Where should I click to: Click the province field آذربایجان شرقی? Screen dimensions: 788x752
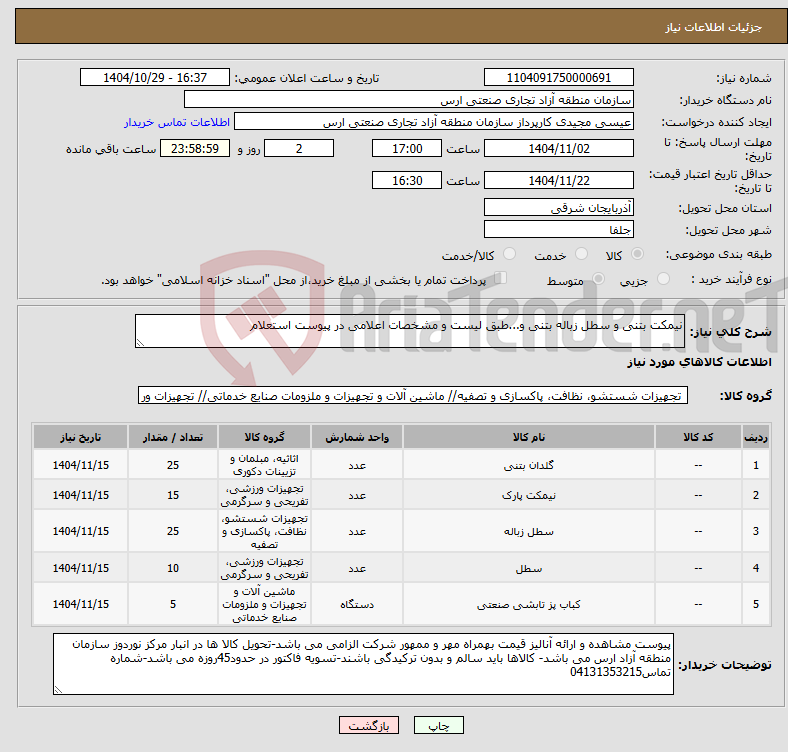(559, 207)
